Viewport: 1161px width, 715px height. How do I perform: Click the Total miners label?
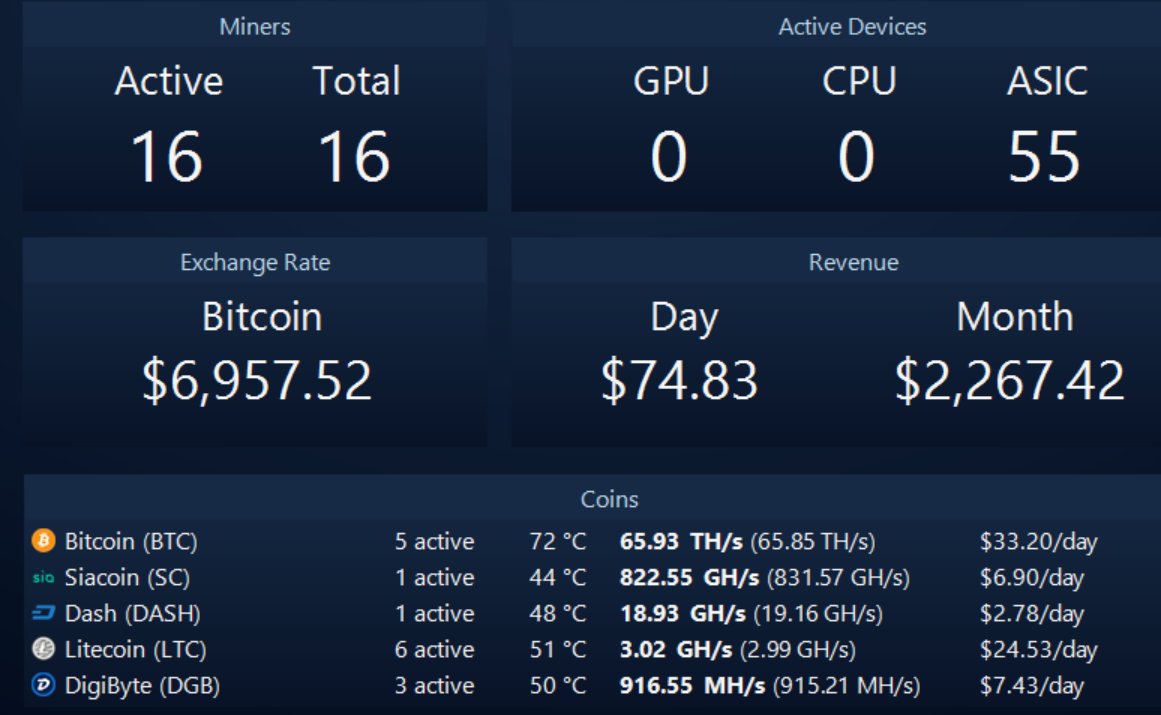click(356, 81)
